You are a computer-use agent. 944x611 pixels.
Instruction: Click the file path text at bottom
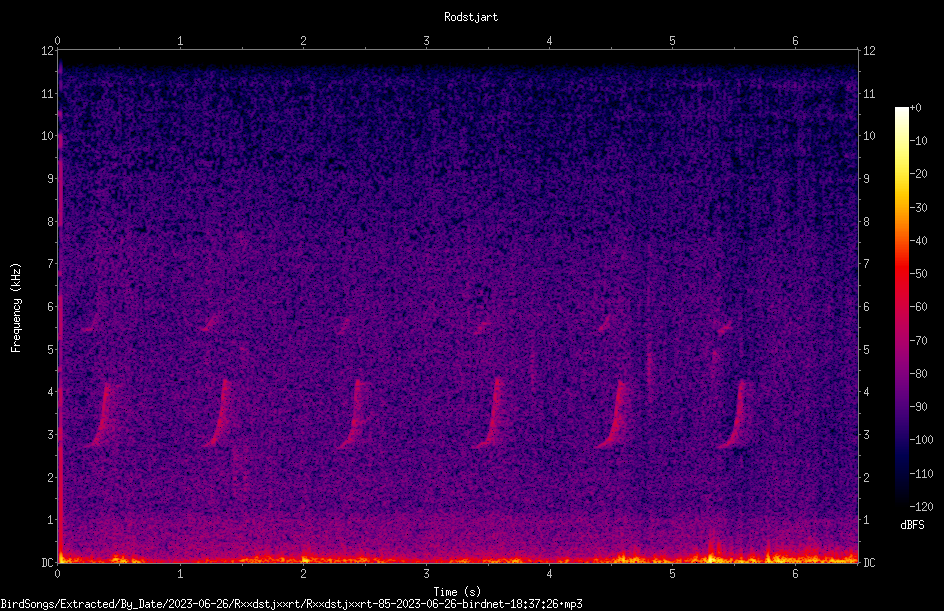coord(291,604)
